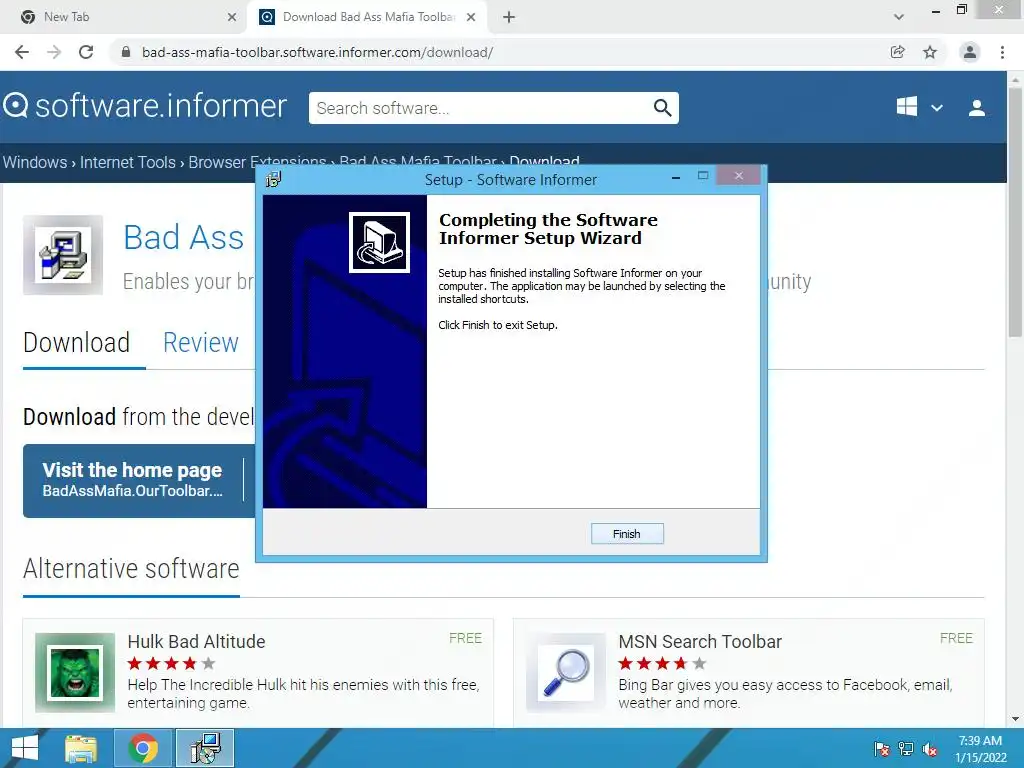The image size is (1024, 768).
Task: Close the Bad Ass Mafia Toolbar tab
Action: (471, 17)
